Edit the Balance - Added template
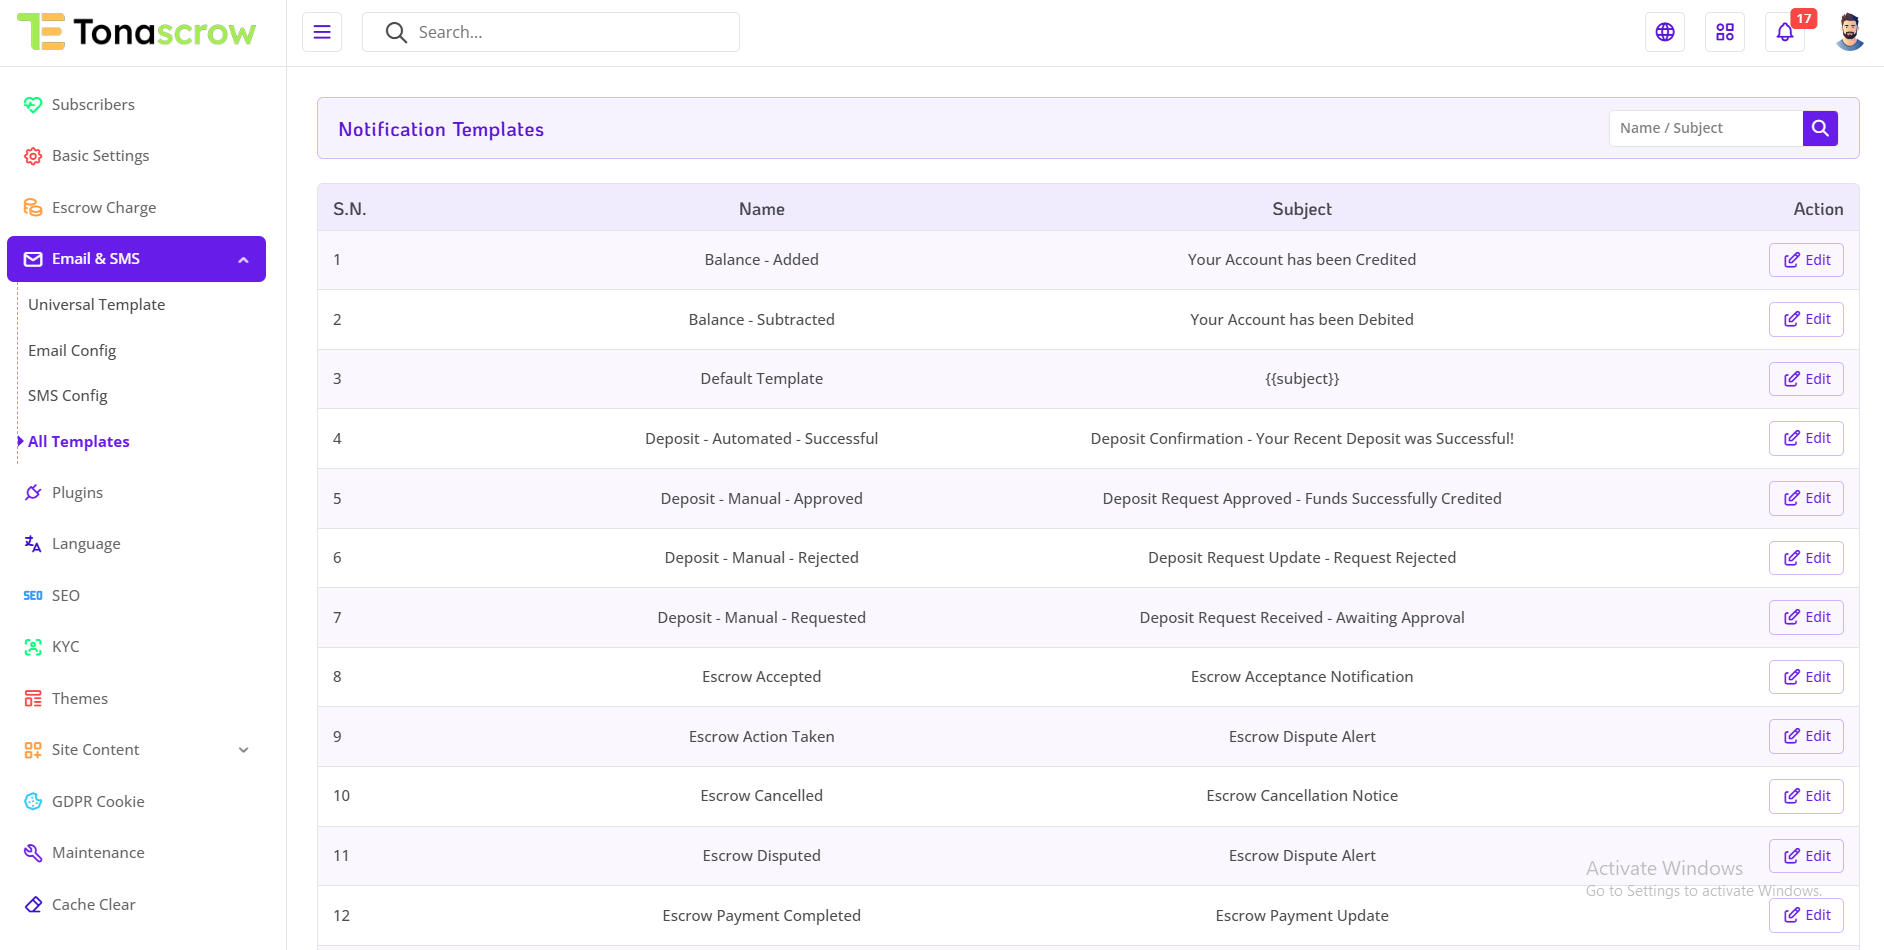The height and width of the screenshot is (950, 1884). point(1806,260)
